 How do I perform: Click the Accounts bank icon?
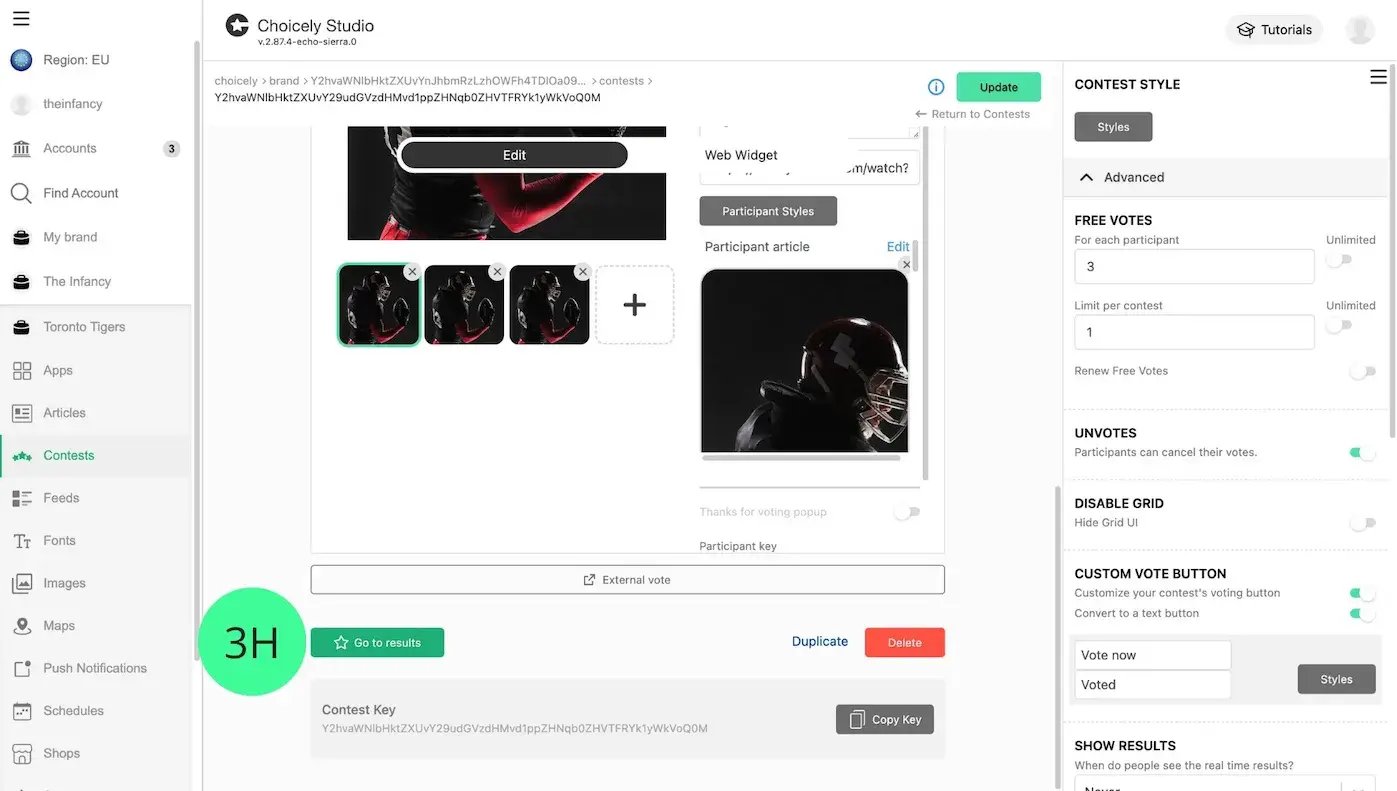21,149
